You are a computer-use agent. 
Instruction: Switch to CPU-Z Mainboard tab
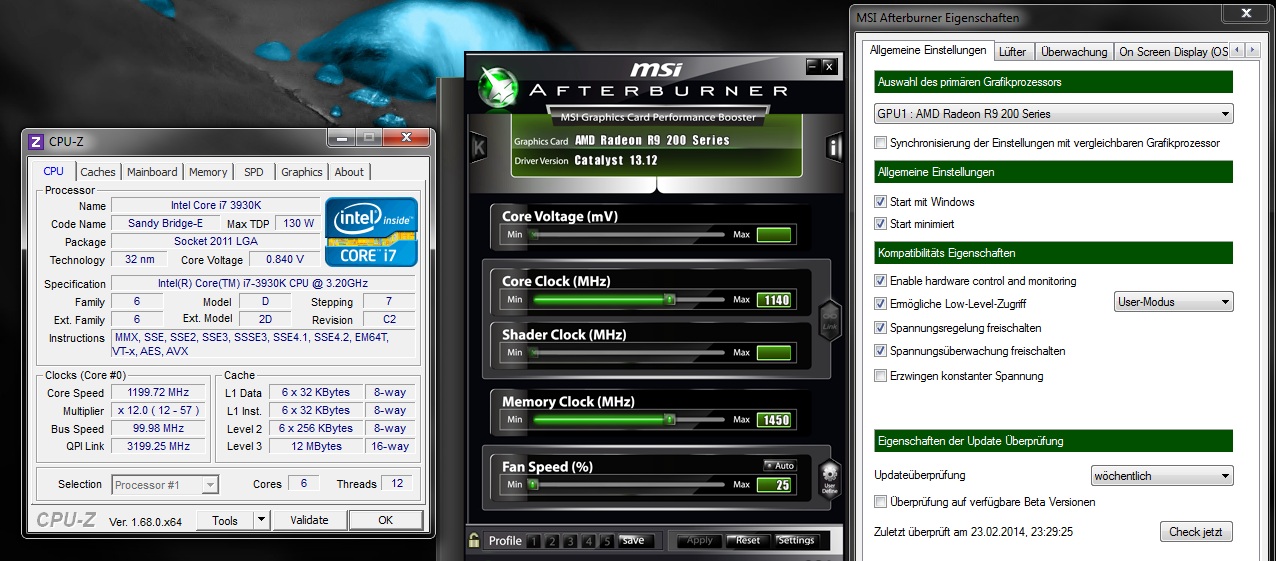(152, 172)
